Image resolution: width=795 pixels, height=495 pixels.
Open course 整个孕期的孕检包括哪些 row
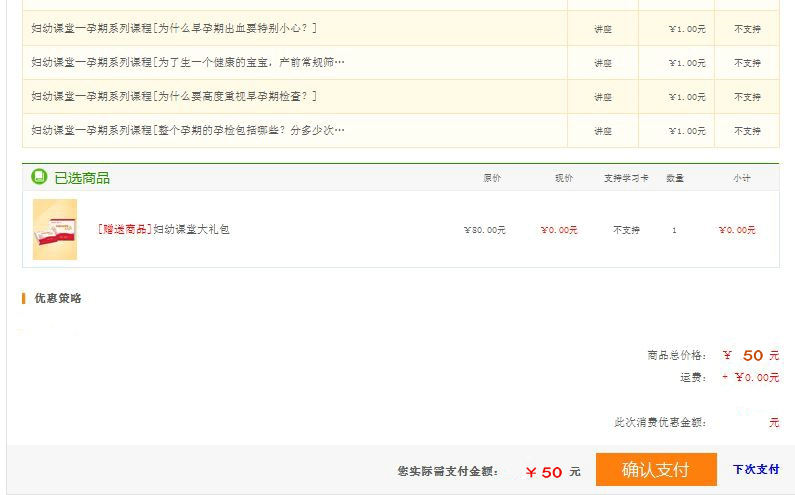(x=187, y=130)
